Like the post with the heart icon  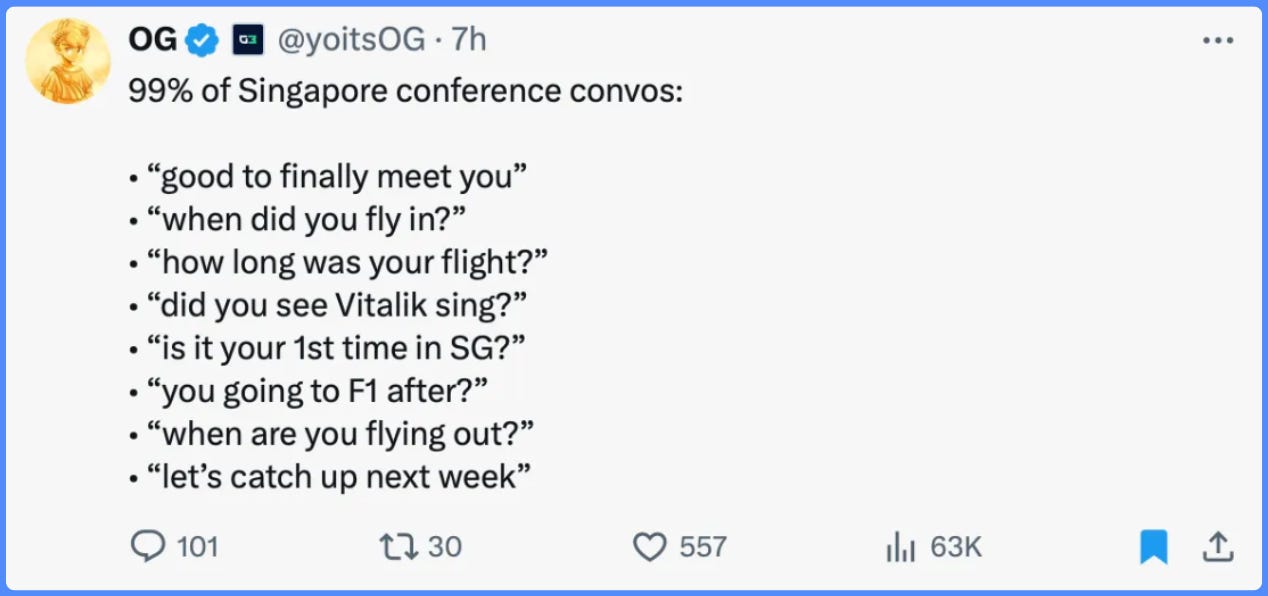650,547
